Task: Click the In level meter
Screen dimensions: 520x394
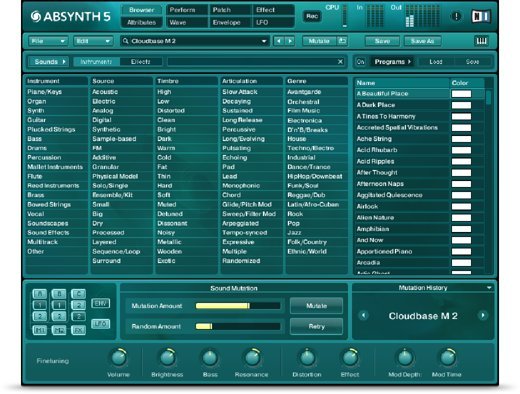Action: [x=375, y=16]
